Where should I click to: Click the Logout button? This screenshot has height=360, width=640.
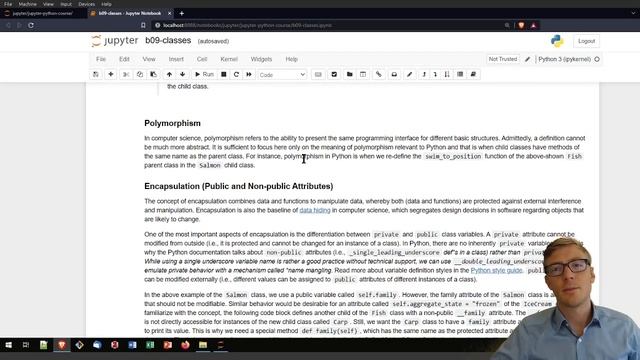click(586, 41)
